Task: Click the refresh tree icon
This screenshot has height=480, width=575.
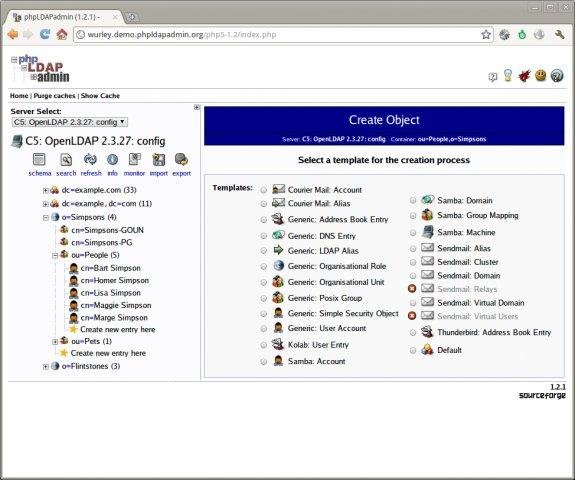Action: [90, 160]
